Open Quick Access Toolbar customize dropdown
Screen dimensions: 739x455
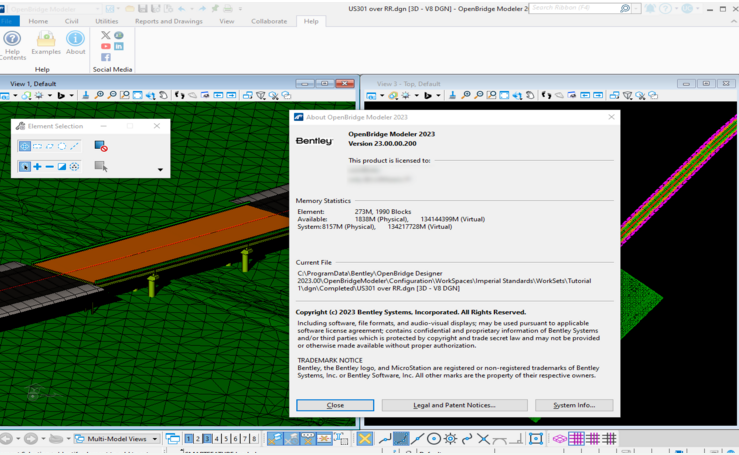(240, 9)
